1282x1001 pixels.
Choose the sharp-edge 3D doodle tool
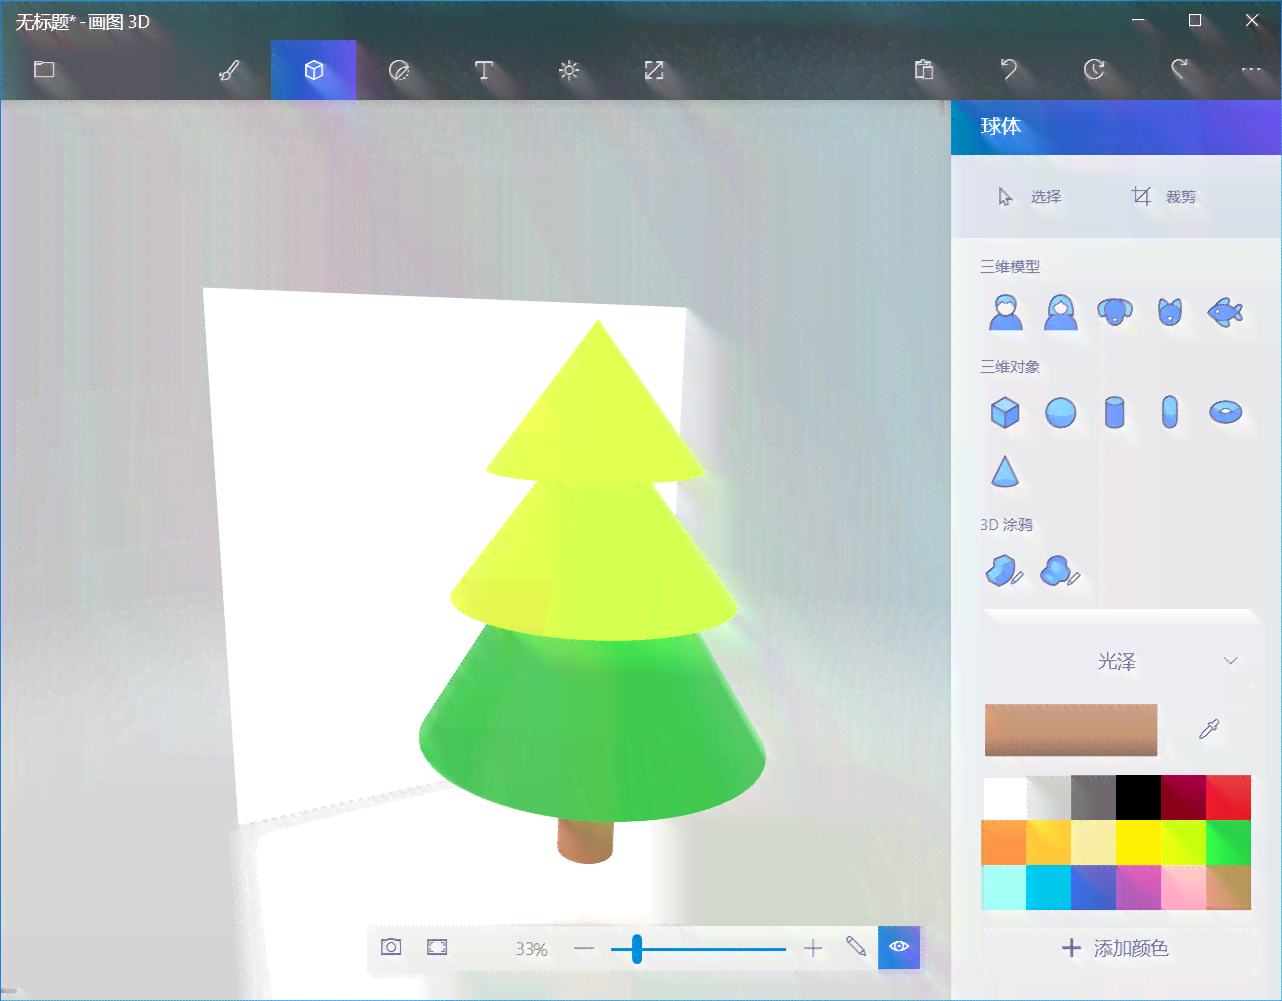click(x=1005, y=571)
